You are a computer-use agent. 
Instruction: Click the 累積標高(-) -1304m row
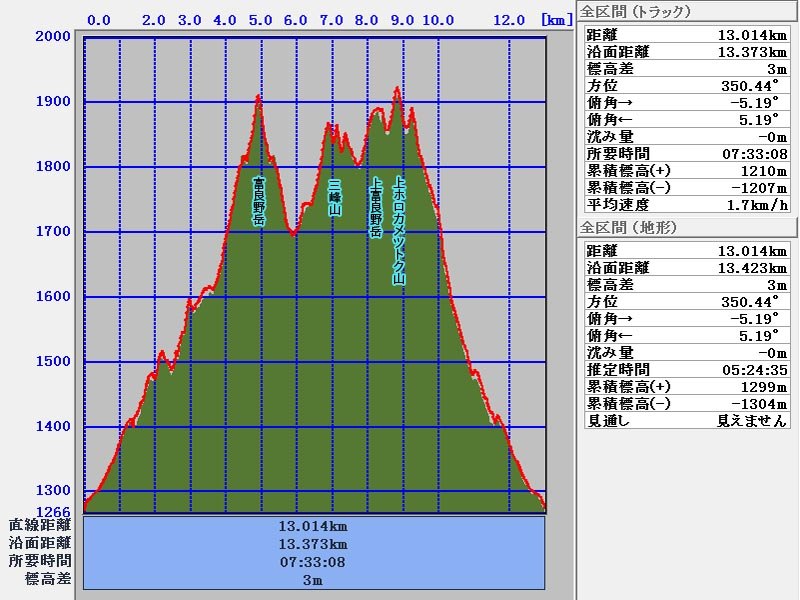click(685, 404)
